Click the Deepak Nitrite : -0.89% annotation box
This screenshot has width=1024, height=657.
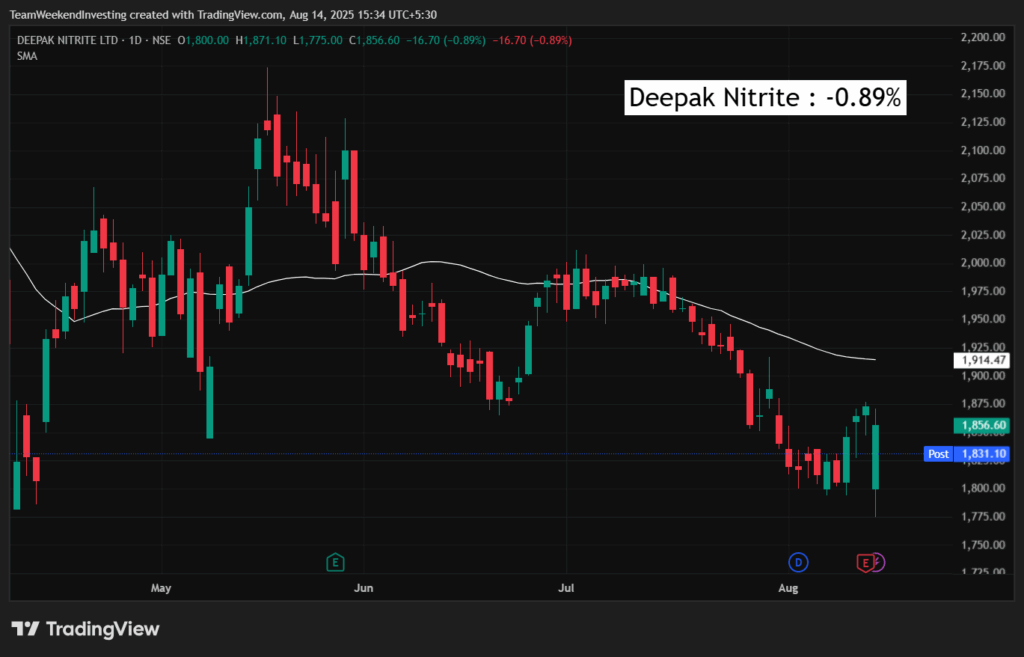click(x=765, y=97)
